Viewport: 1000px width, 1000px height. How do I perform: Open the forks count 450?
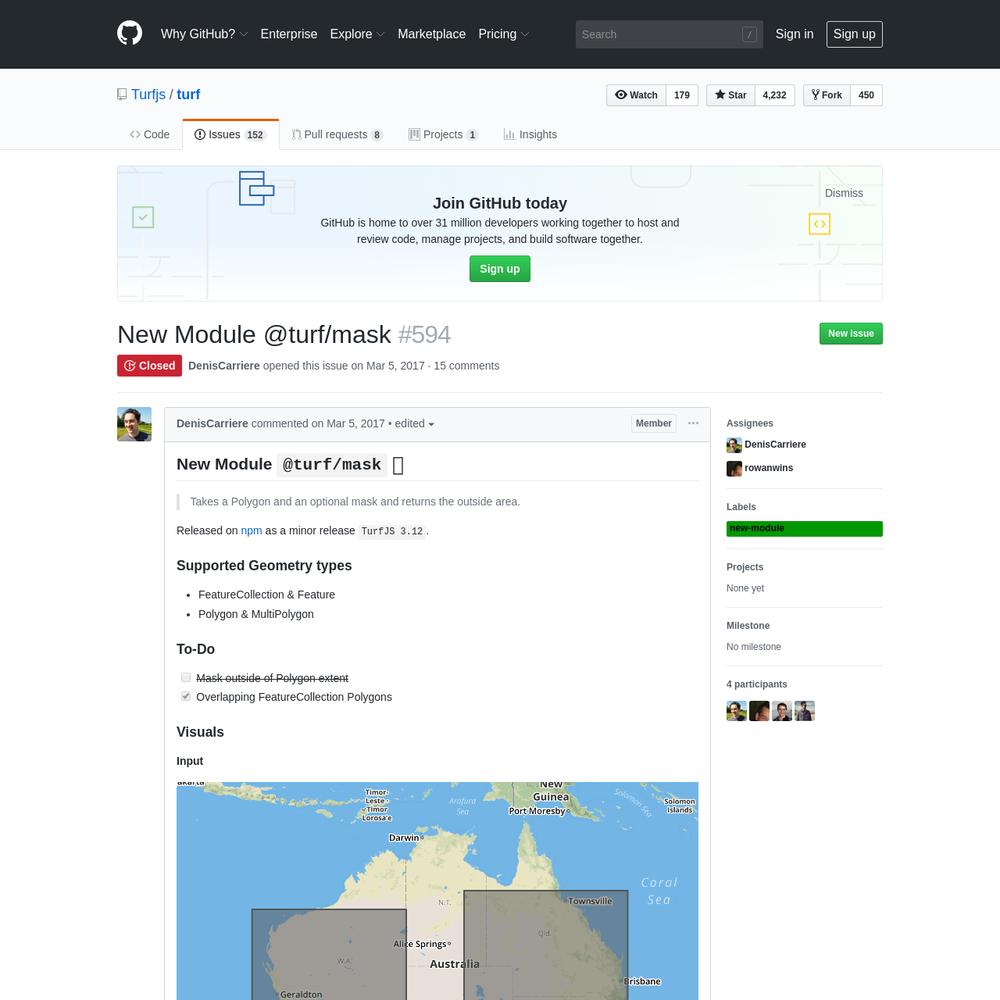(x=866, y=95)
